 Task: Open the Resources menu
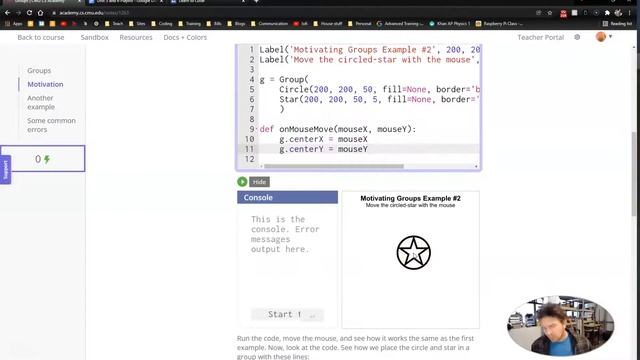136,37
